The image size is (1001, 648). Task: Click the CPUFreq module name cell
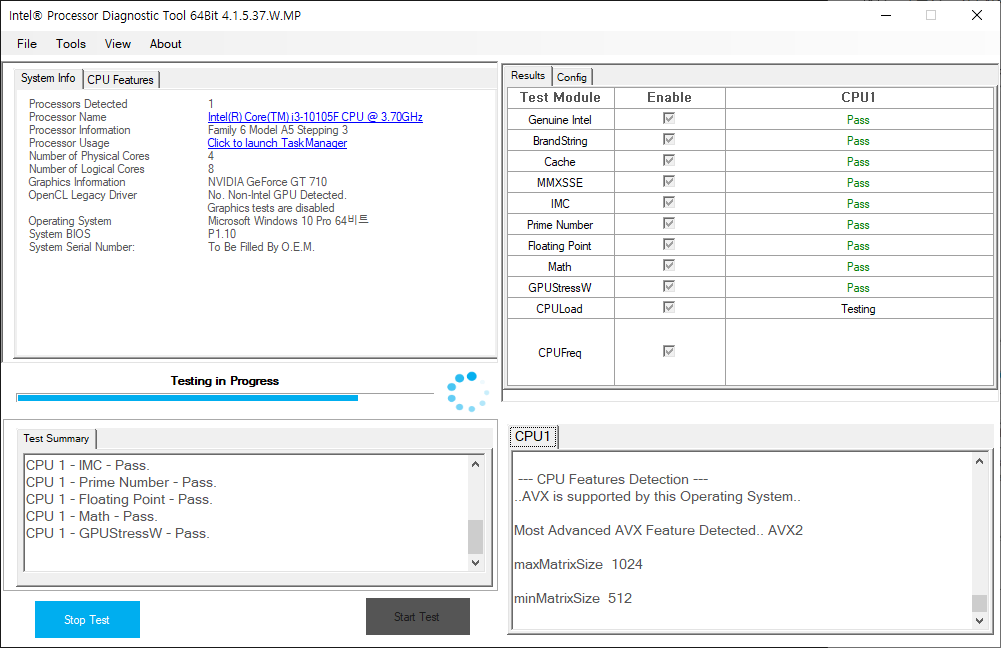point(561,352)
